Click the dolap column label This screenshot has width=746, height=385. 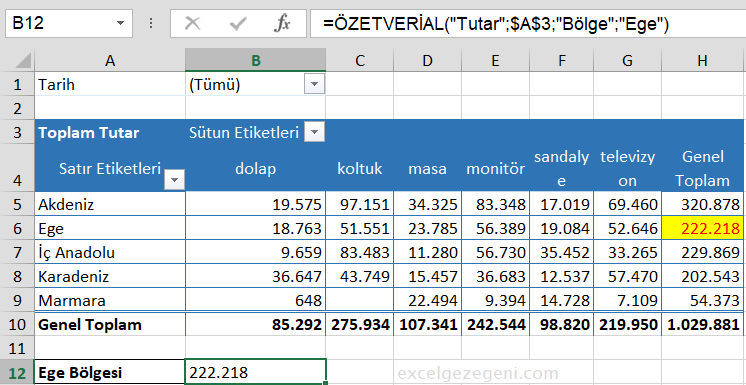pyautogui.click(x=255, y=168)
